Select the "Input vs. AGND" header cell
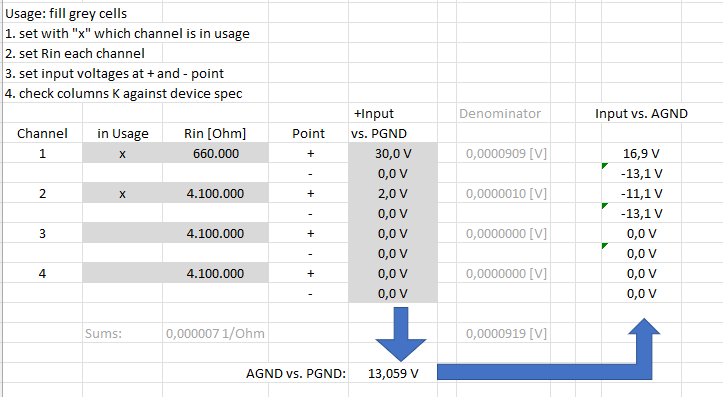 coord(641,113)
